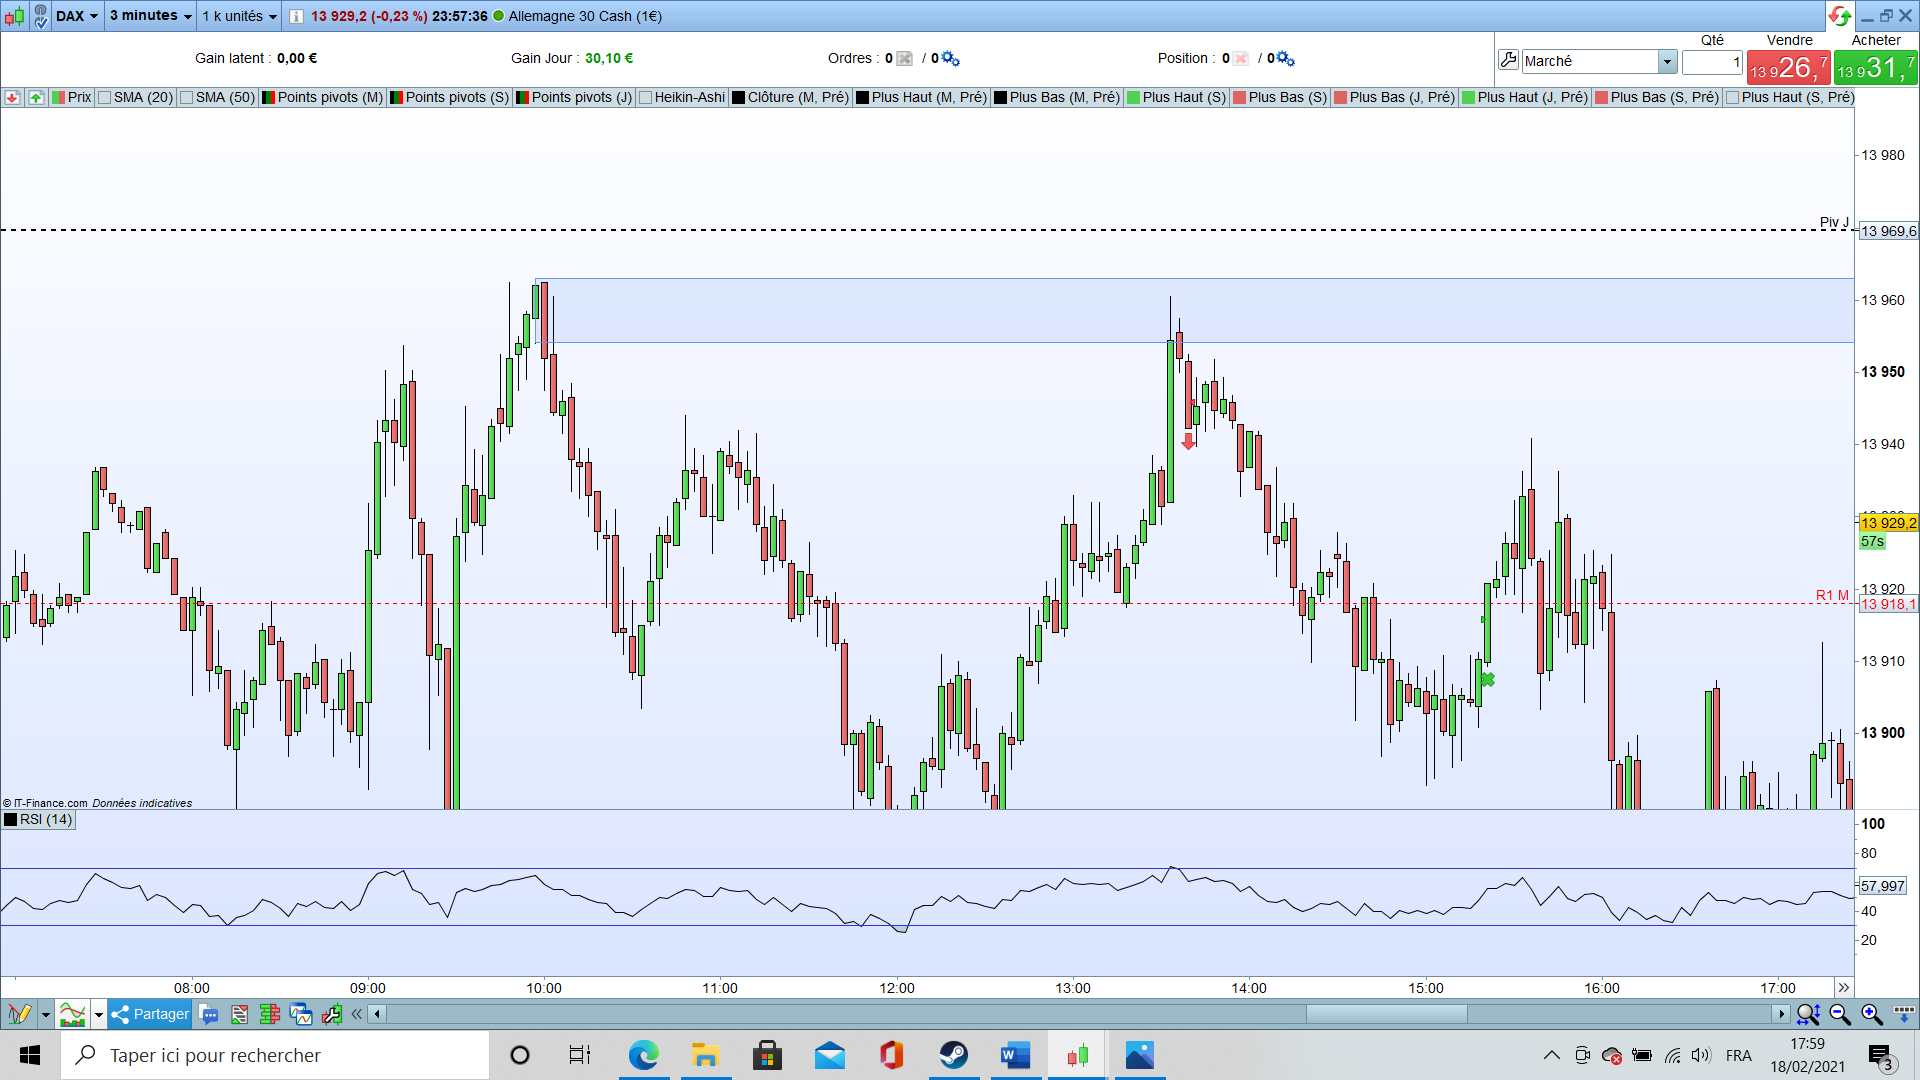This screenshot has height=1080, width=1920.
Task: Enable Plus Haut (S, Pré) checkbox
Action: tap(1733, 97)
